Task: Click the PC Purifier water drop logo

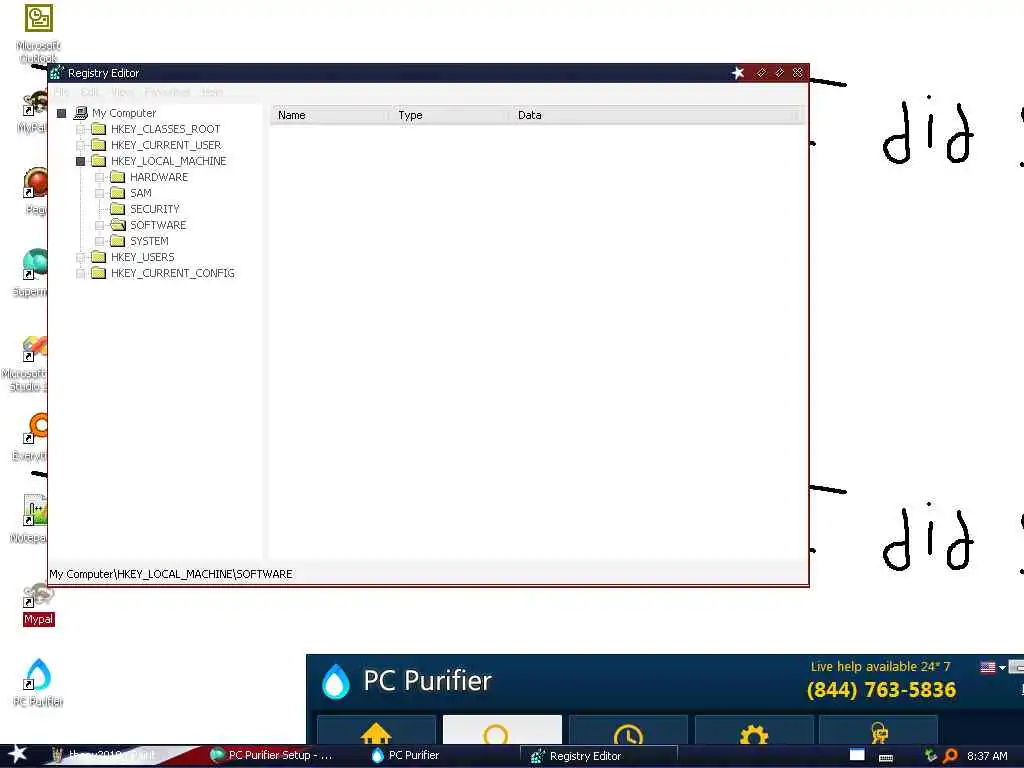Action: pyautogui.click(x=336, y=681)
